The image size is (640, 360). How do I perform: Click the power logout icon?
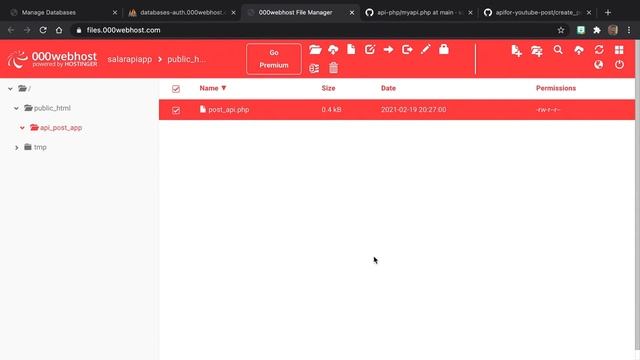click(x=619, y=64)
